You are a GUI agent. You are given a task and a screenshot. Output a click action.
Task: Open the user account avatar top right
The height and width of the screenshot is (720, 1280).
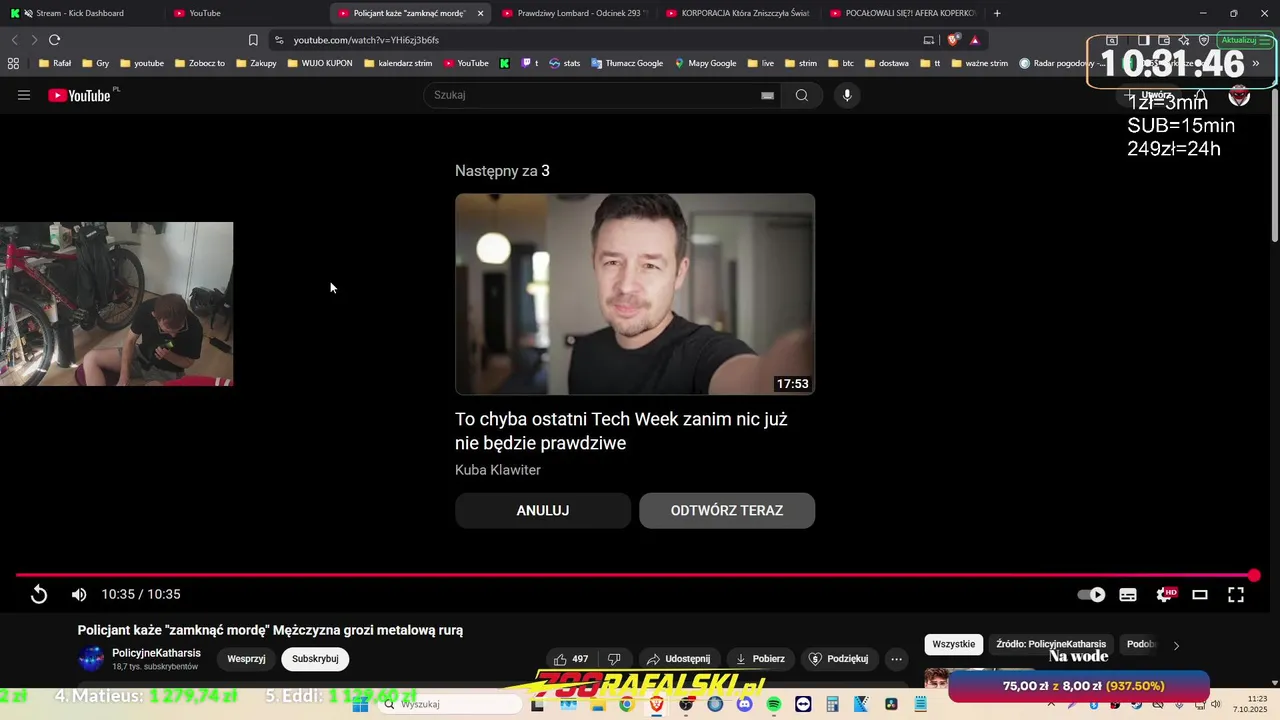(x=1239, y=96)
